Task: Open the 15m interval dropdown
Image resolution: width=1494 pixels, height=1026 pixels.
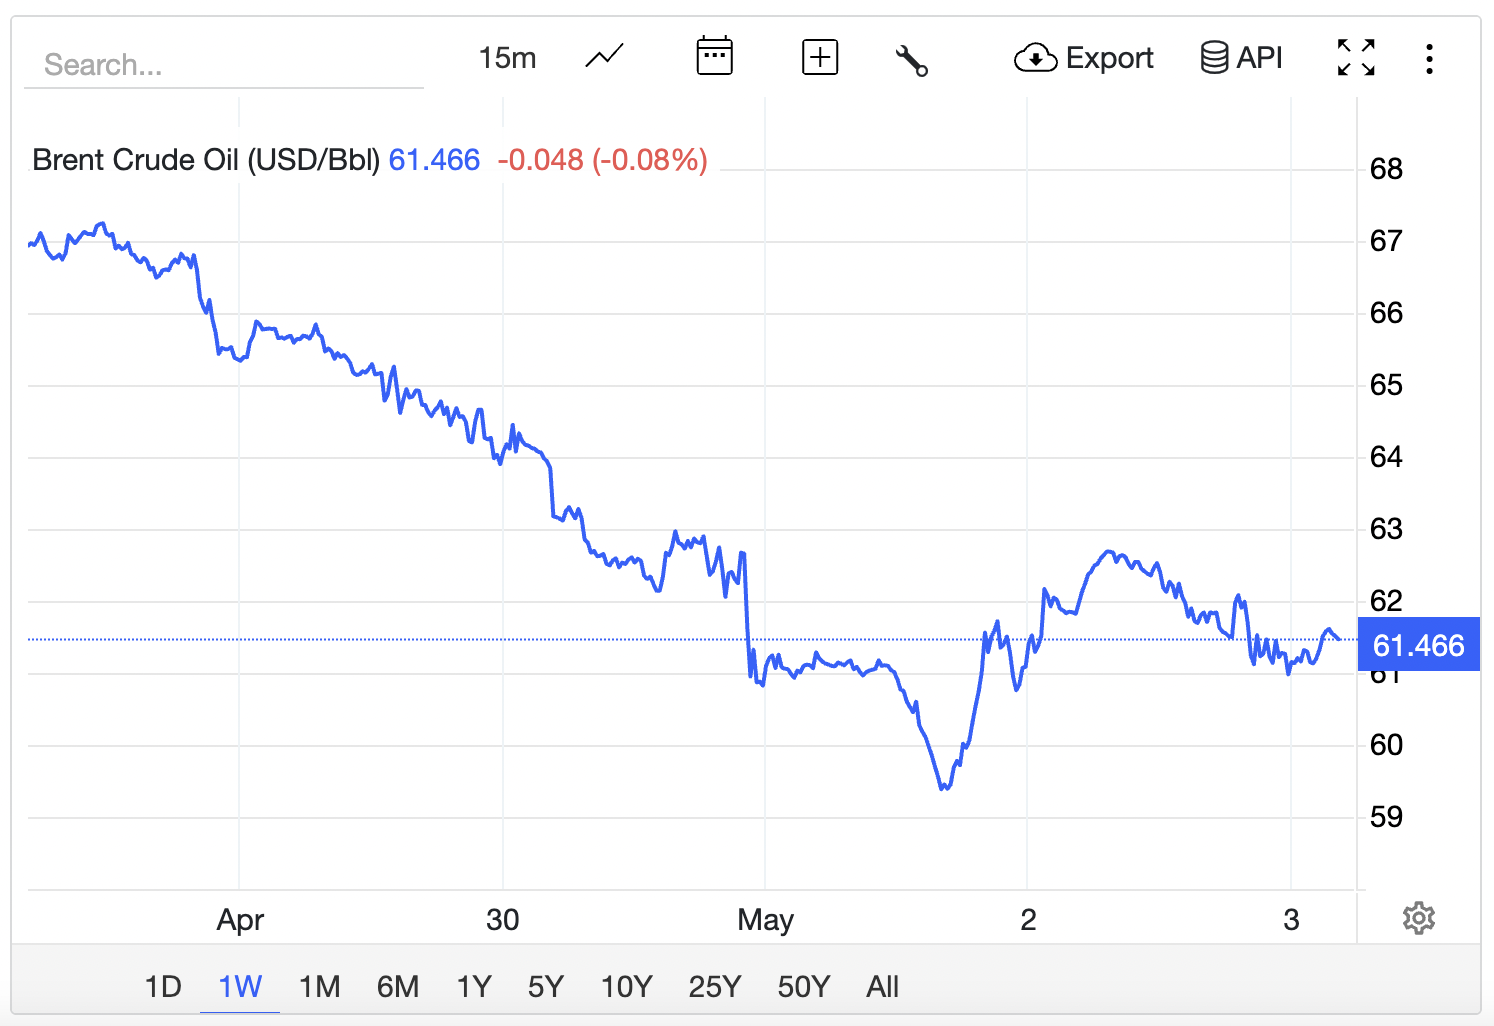Action: coord(507,58)
